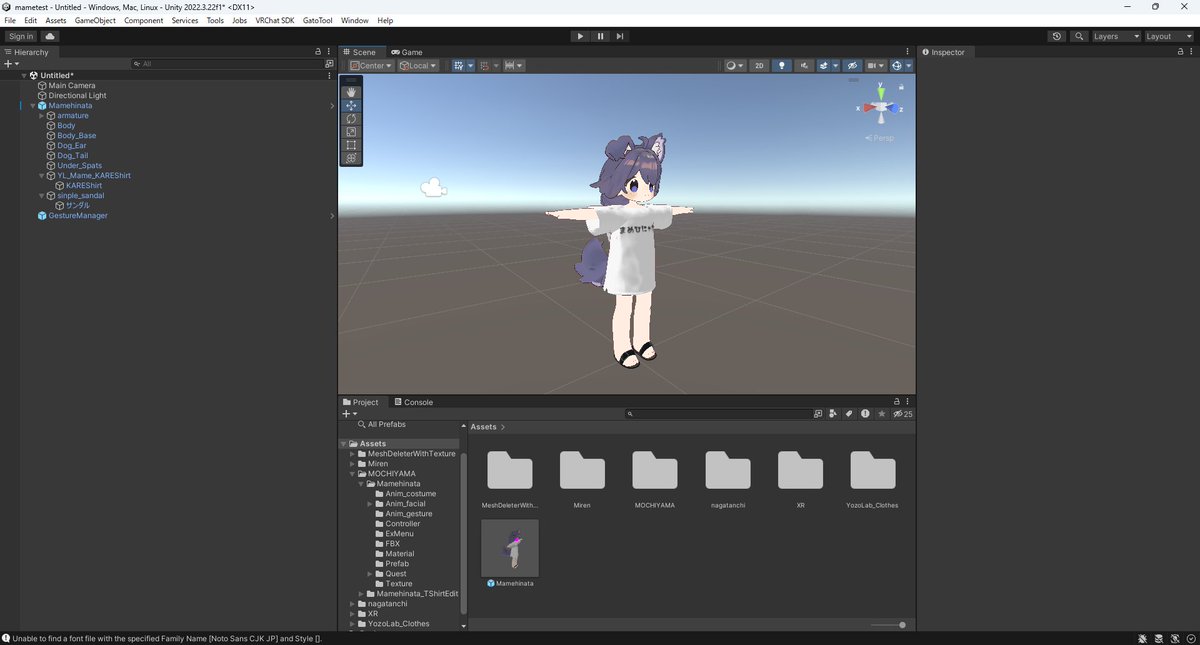Click the Play button
1200x645 pixels.
[580, 36]
